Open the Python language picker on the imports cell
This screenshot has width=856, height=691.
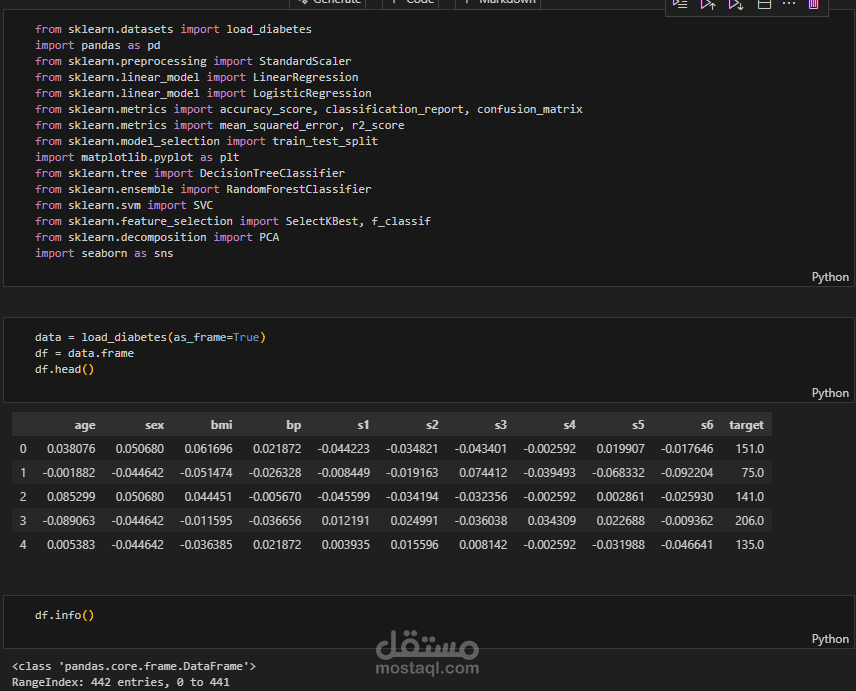pos(830,276)
